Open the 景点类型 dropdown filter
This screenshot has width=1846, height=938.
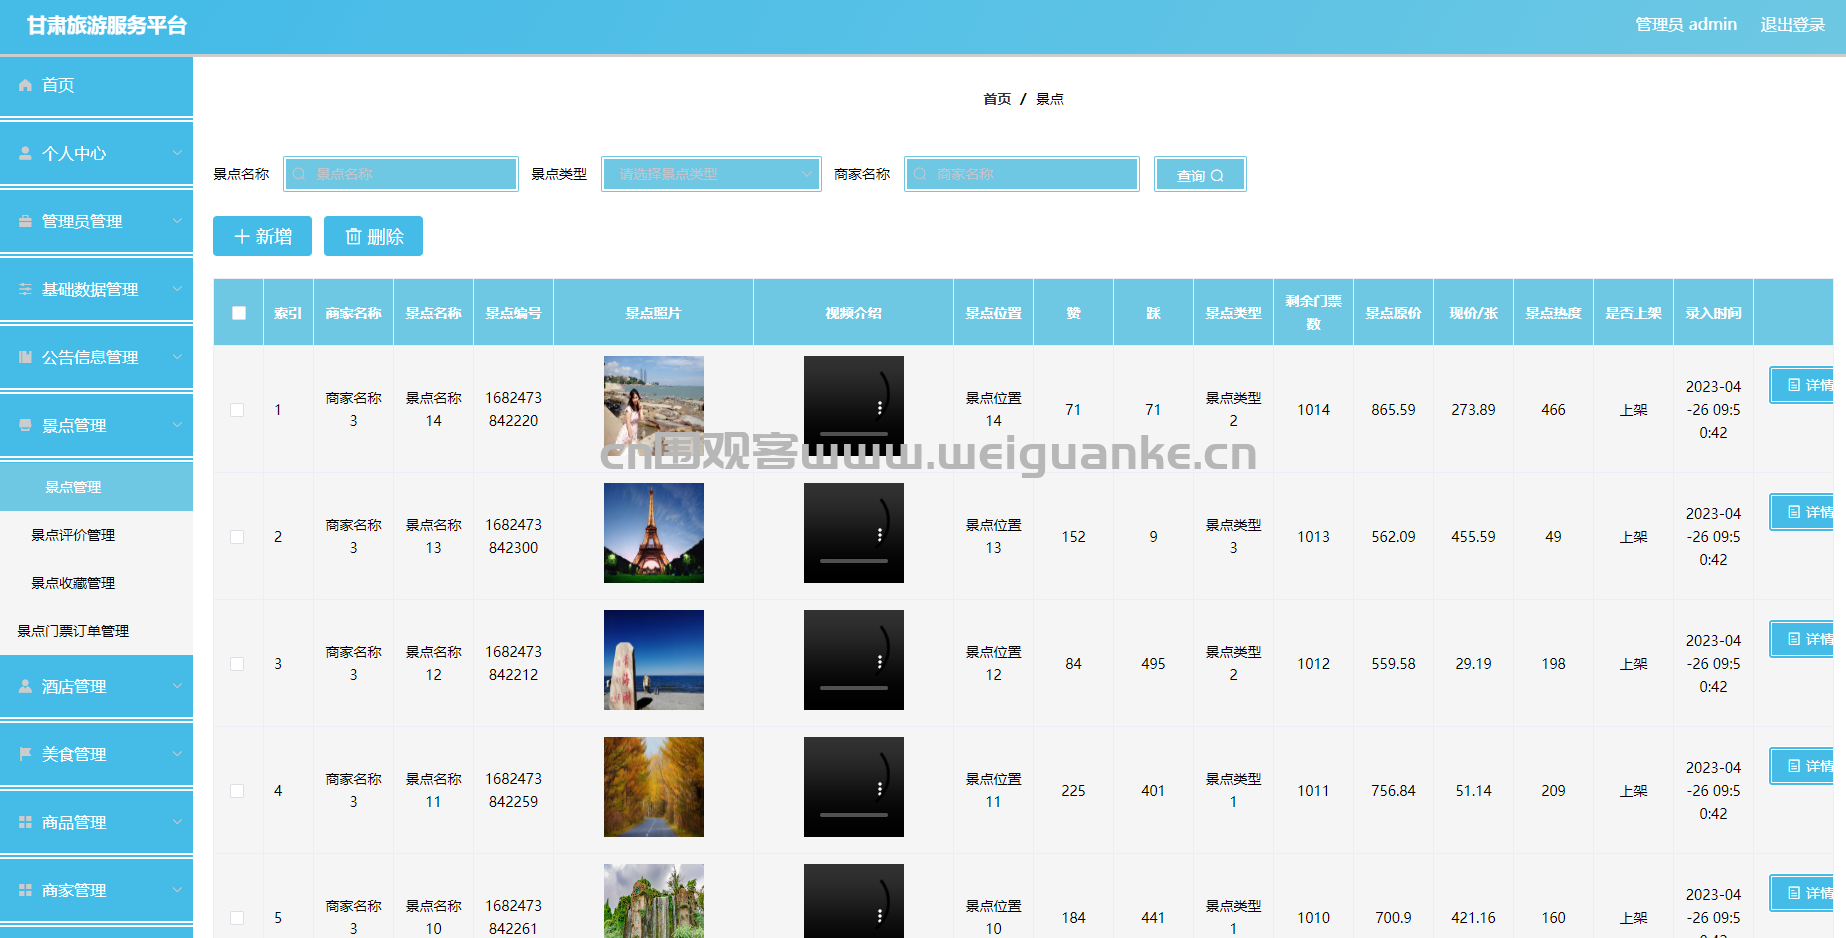[710, 174]
